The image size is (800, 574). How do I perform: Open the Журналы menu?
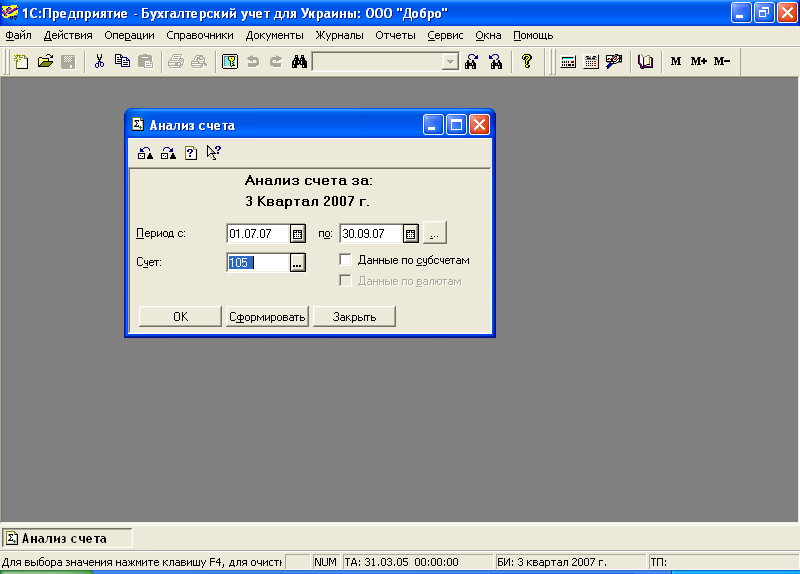339,35
